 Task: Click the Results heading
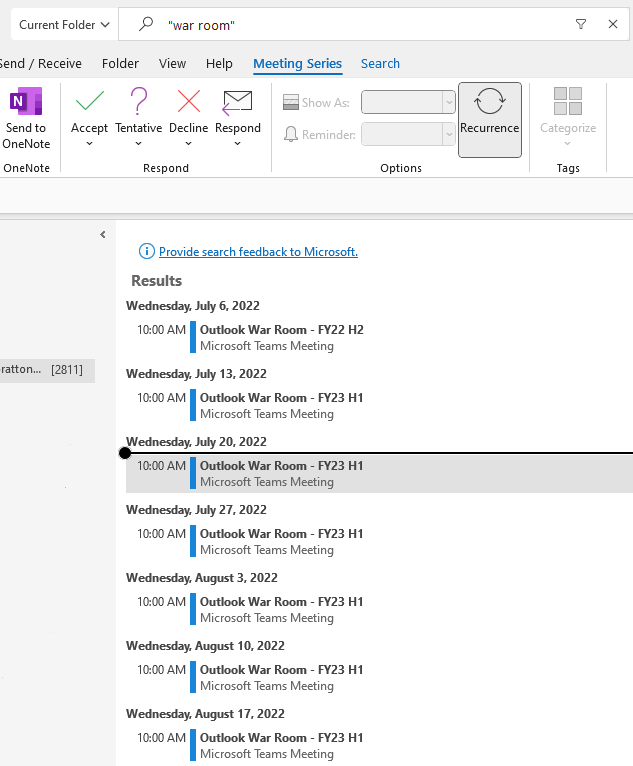[156, 281]
